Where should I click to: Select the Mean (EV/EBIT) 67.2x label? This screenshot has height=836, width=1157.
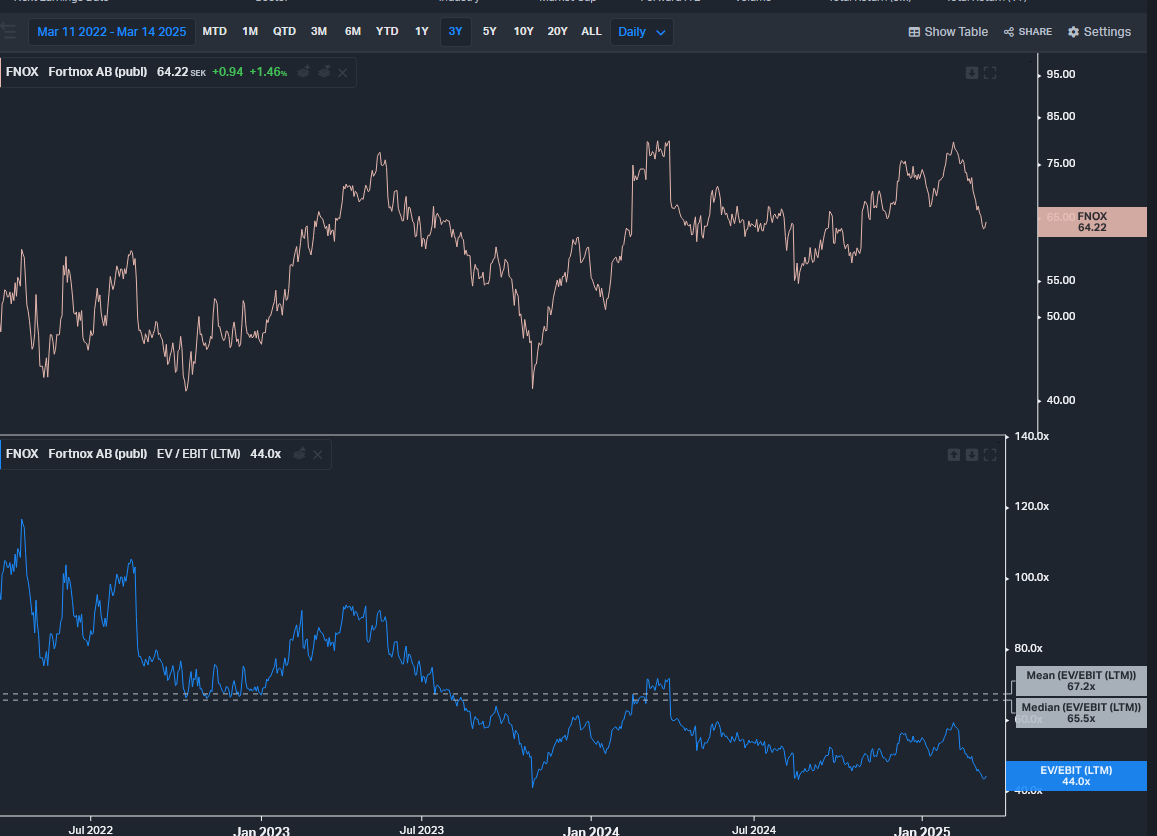coord(1081,681)
